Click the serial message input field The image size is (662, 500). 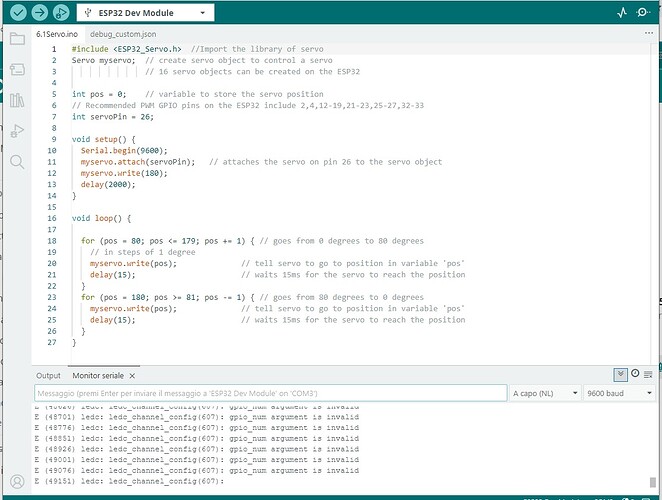click(271, 393)
